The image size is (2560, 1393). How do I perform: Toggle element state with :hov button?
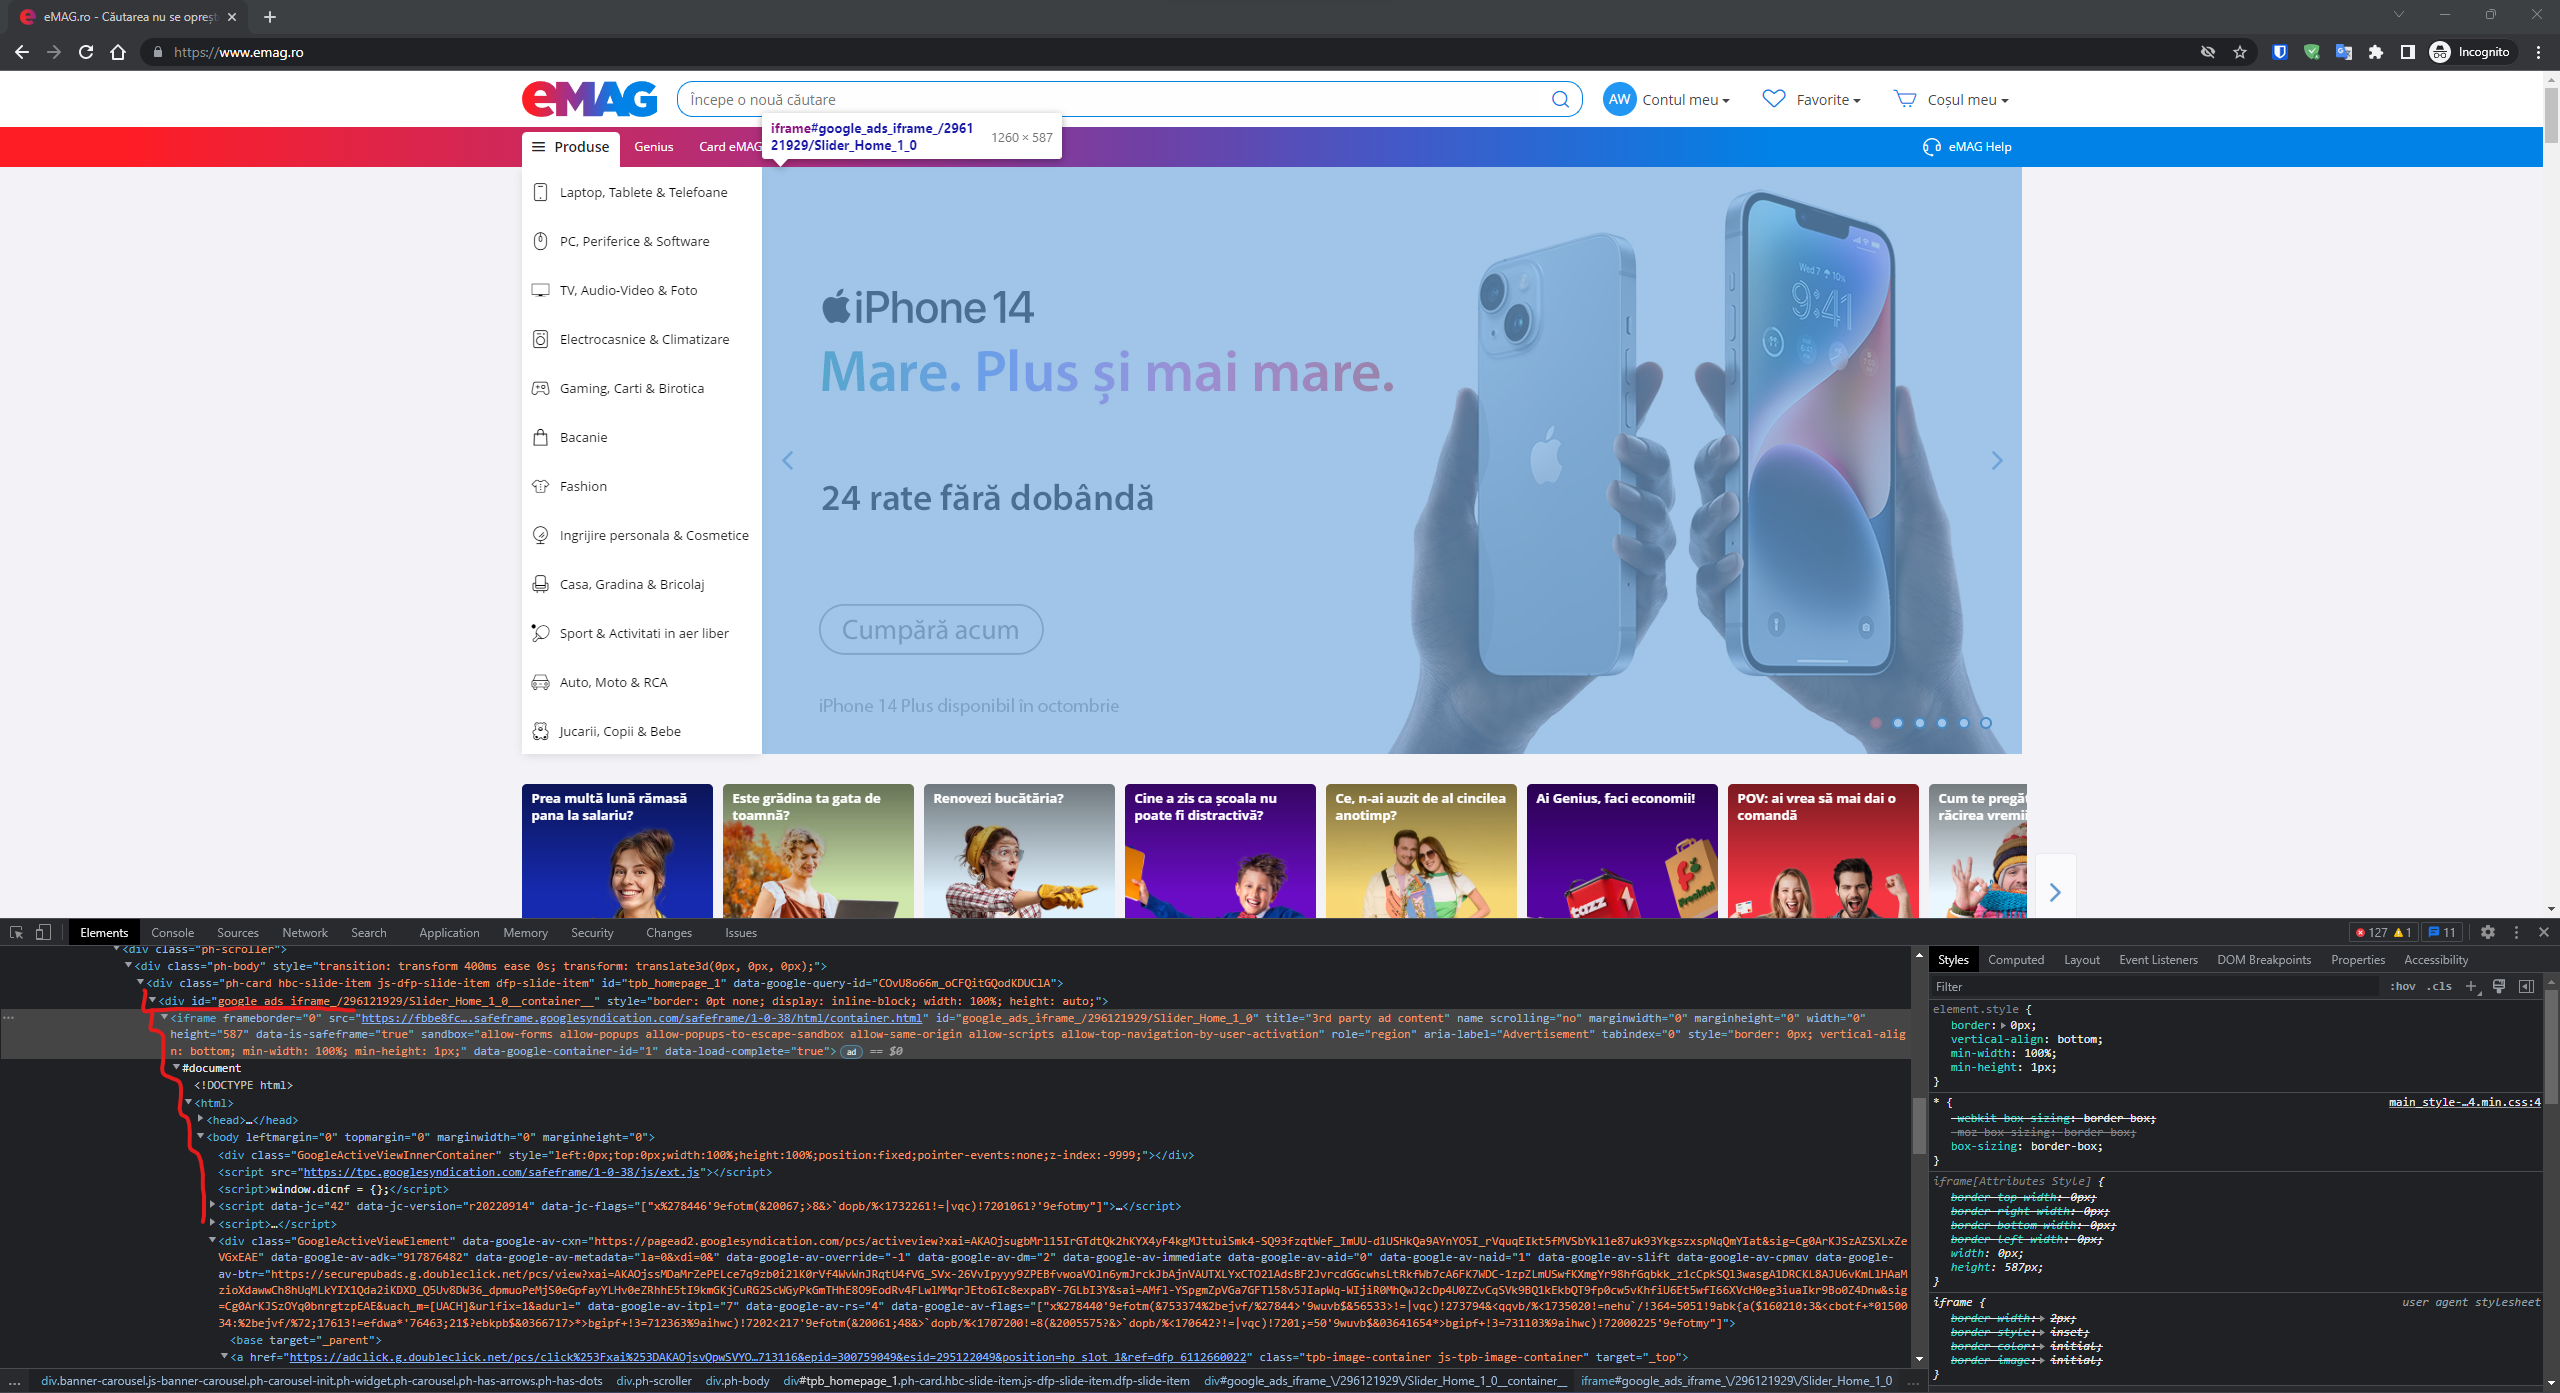[x=2401, y=986]
